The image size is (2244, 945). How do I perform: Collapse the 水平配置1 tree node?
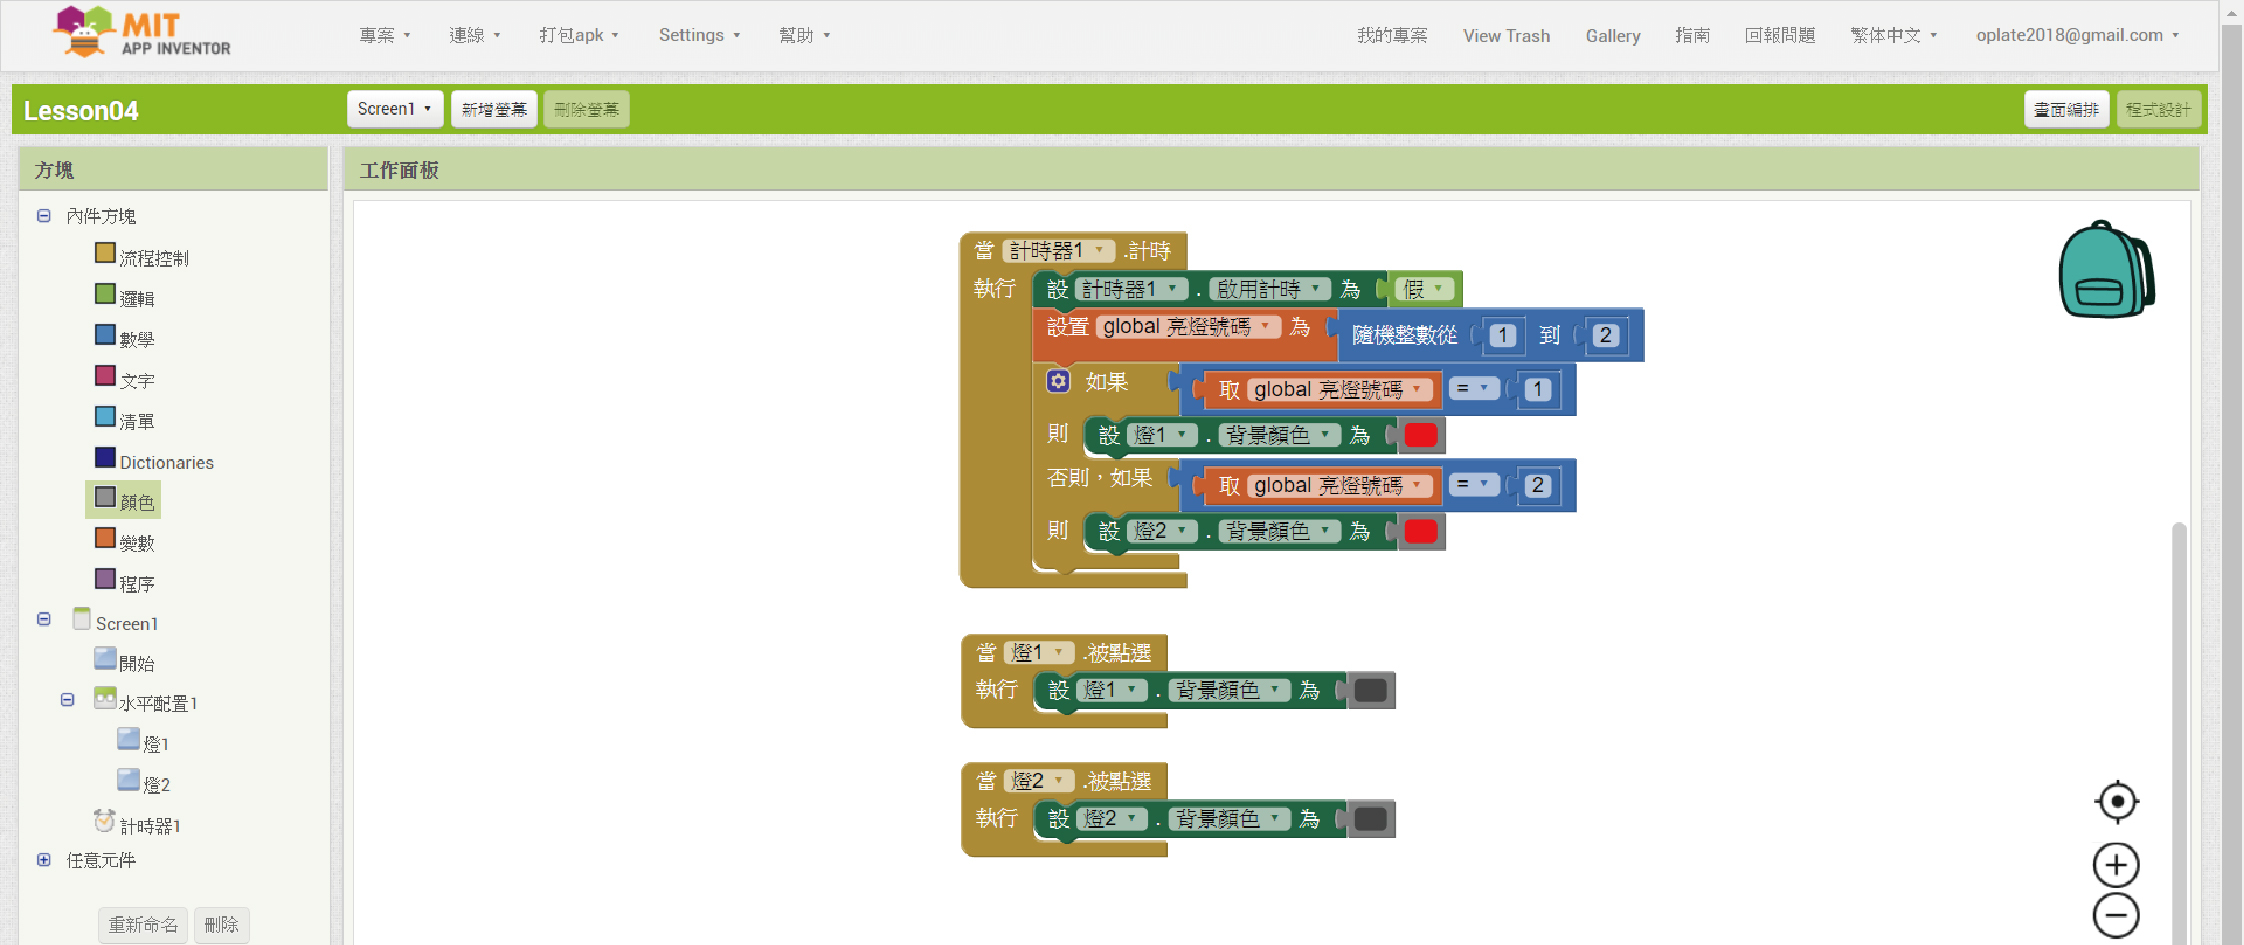click(68, 700)
